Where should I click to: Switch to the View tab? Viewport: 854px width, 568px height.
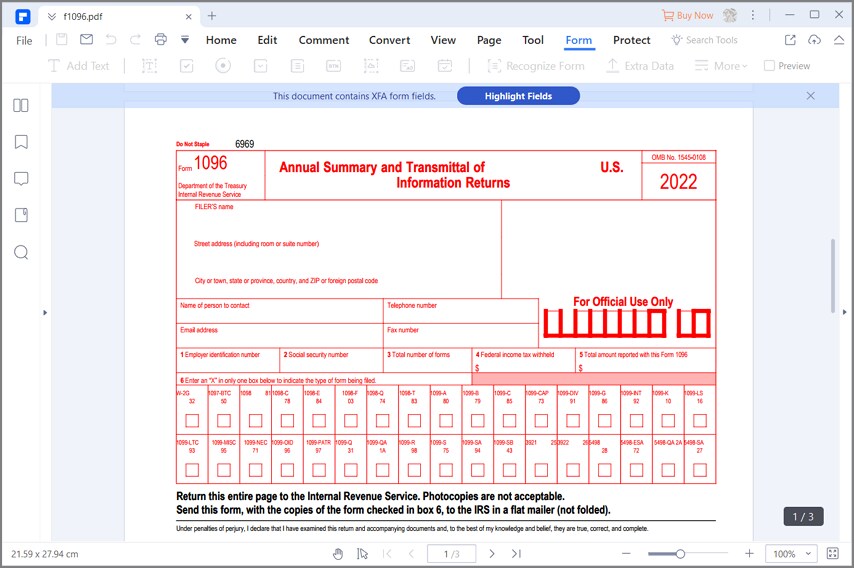tap(443, 40)
